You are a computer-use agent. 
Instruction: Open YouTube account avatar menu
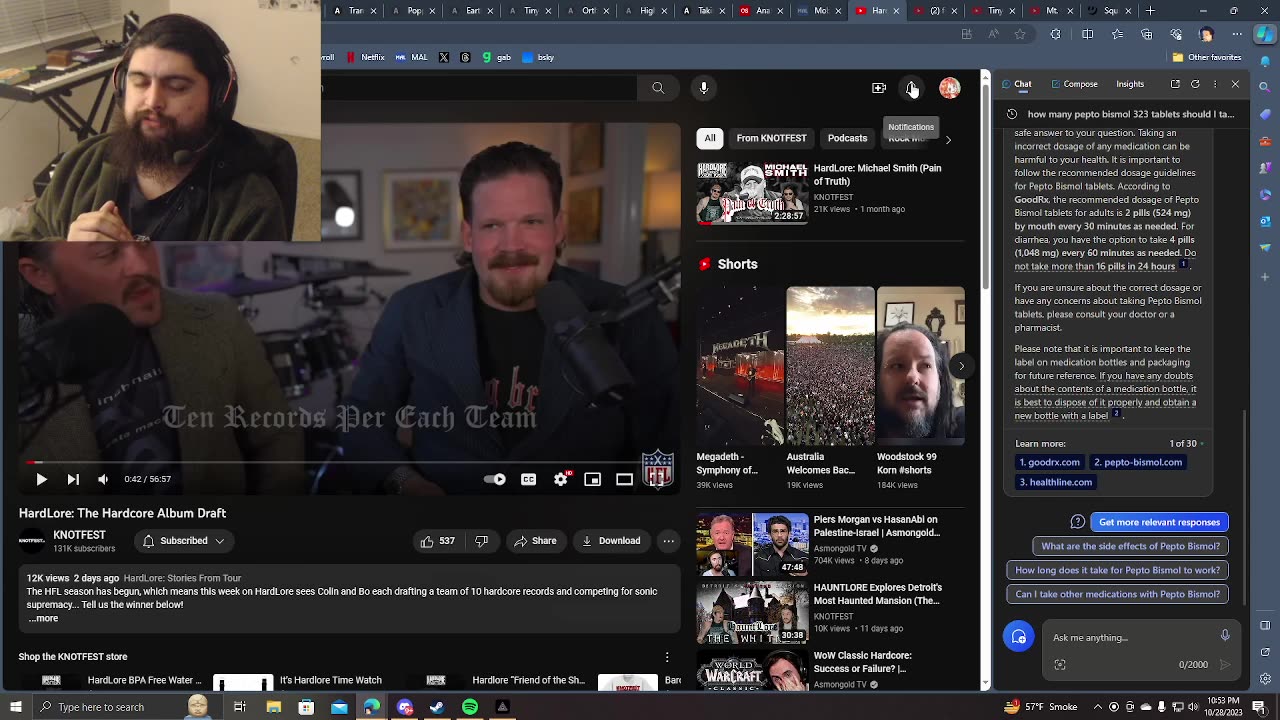949,88
